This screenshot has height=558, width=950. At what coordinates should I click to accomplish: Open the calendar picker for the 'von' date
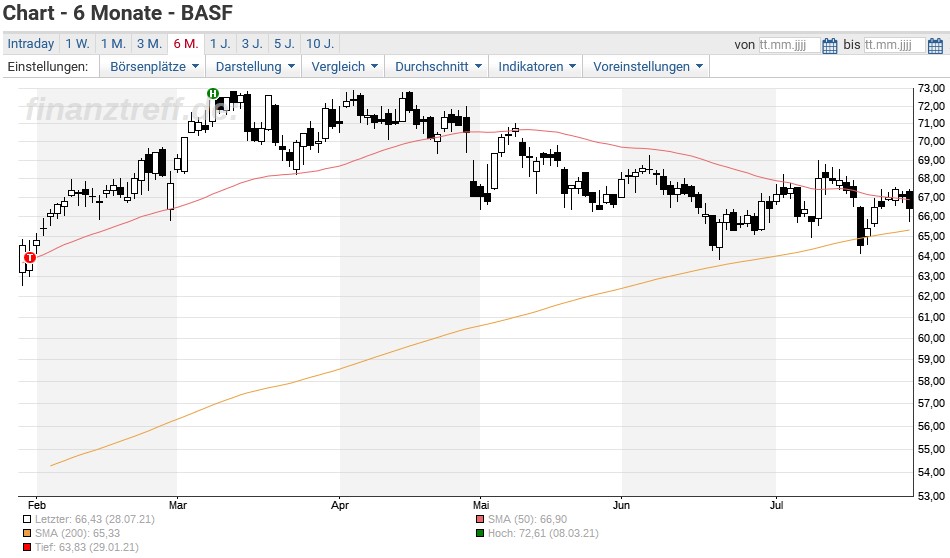(x=829, y=45)
